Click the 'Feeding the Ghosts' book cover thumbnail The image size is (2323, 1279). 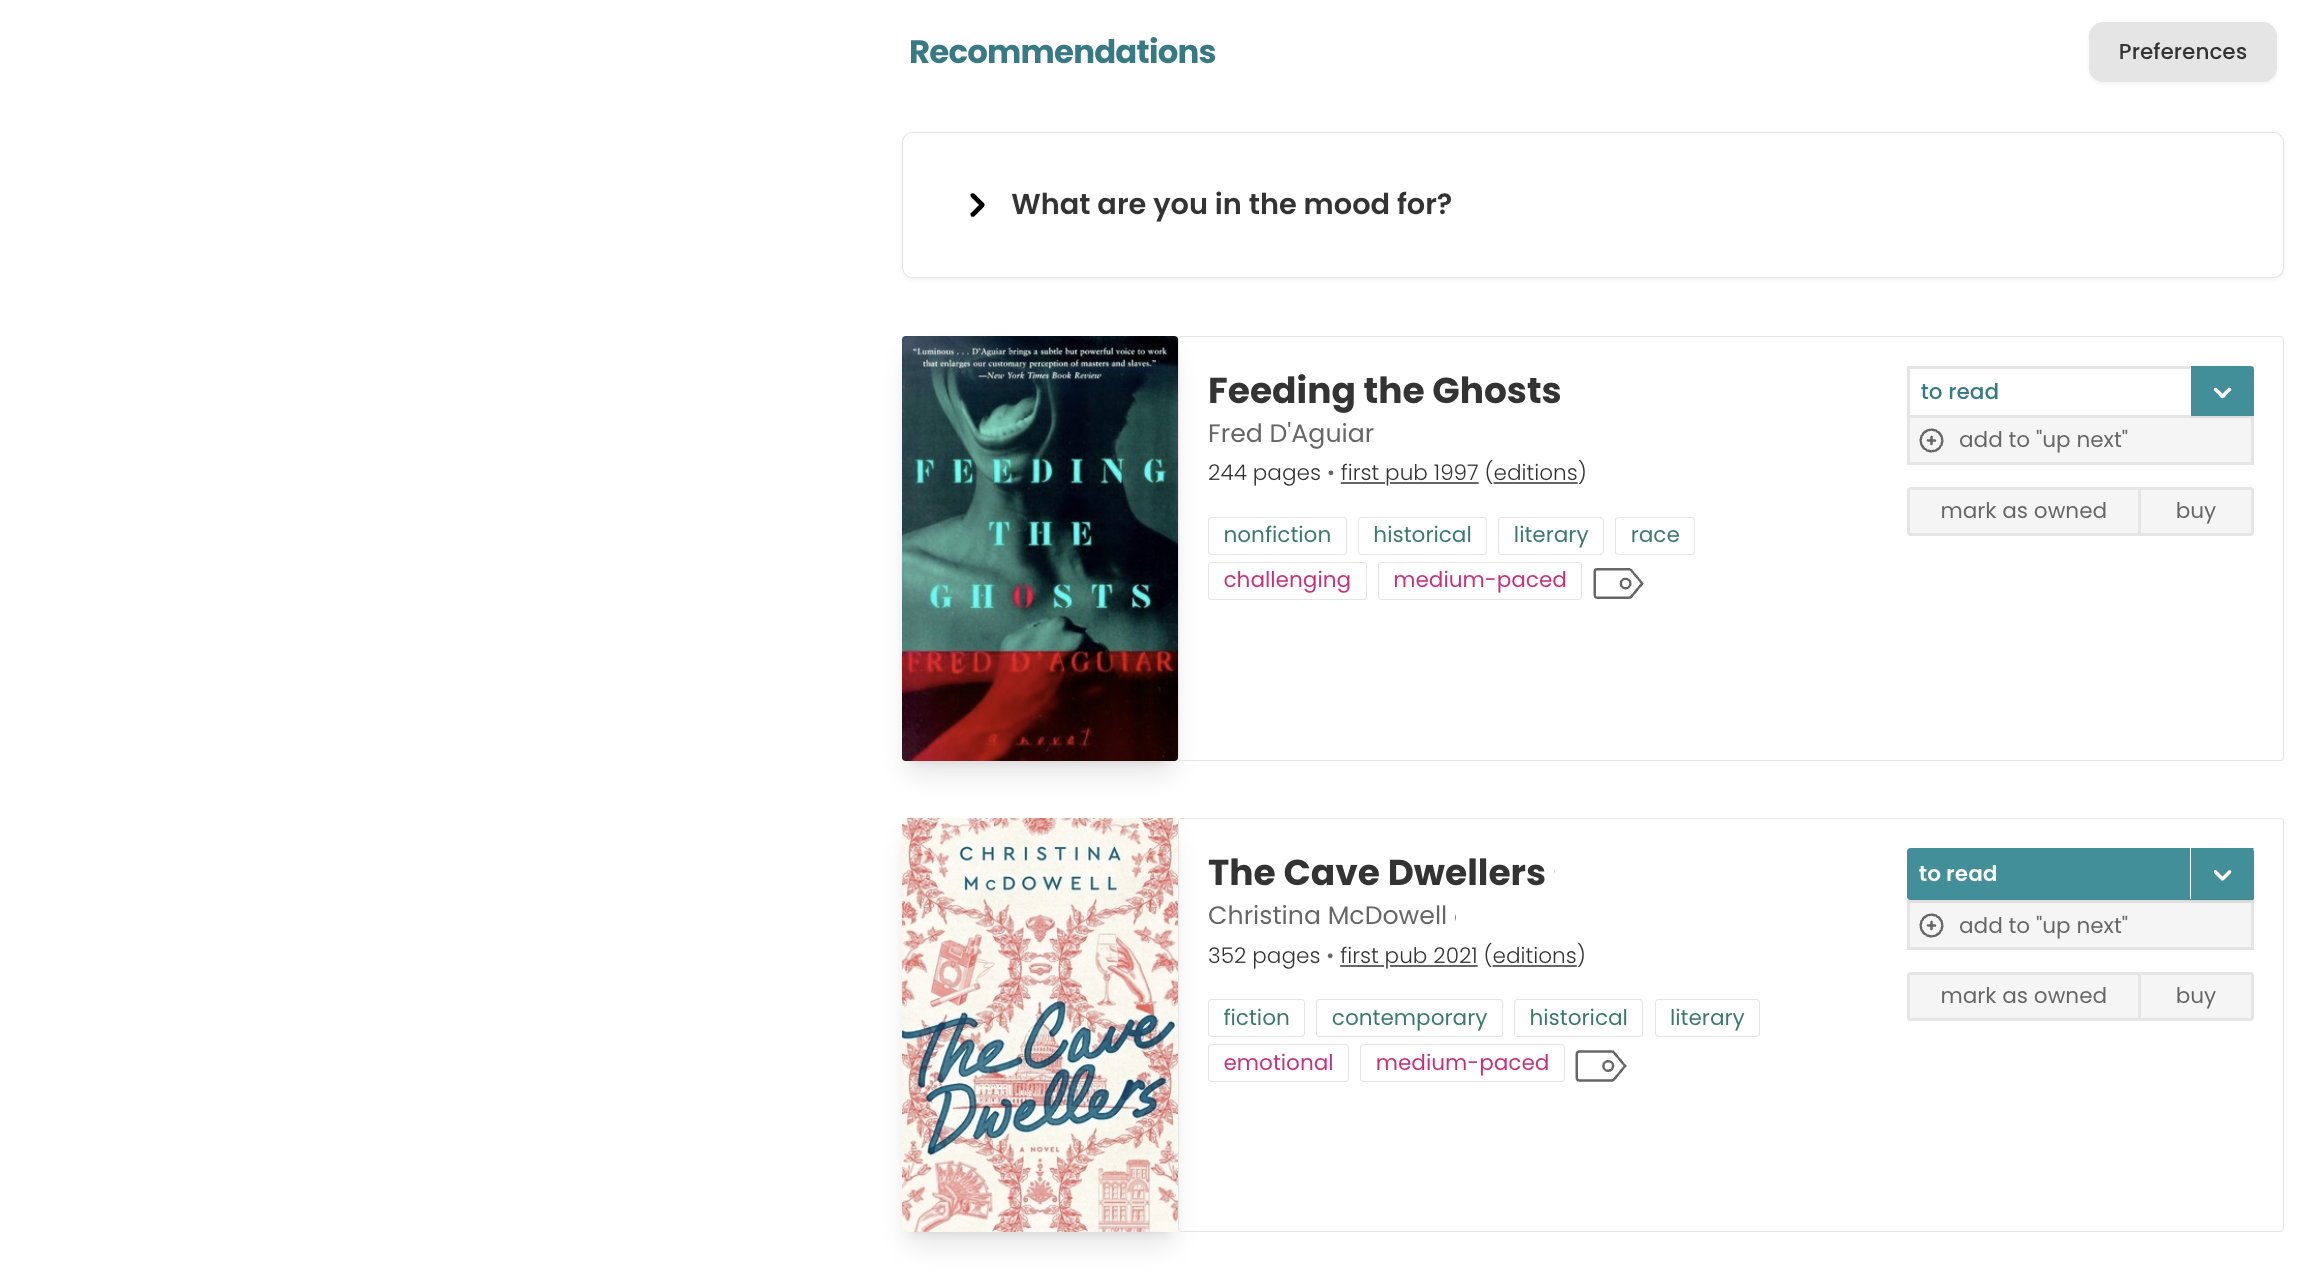click(1039, 548)
